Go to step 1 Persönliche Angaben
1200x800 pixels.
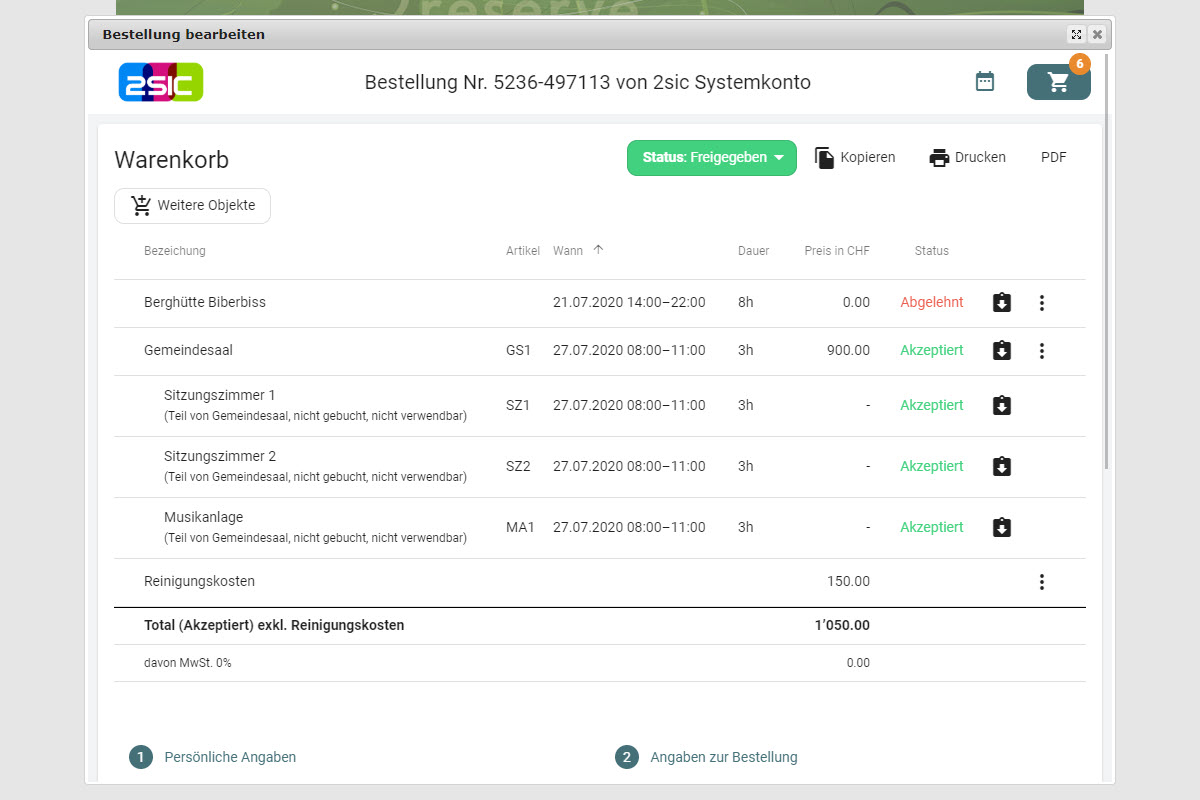click(229, 757)
